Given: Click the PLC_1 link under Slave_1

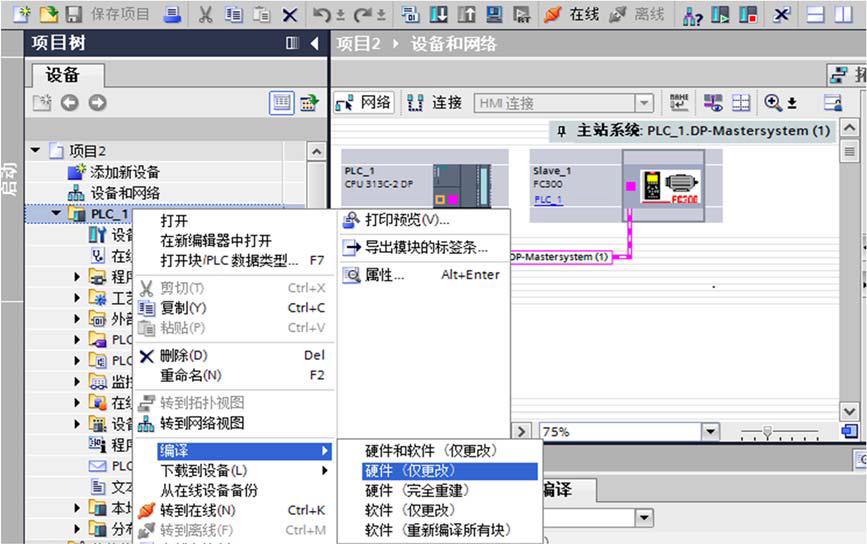Looking at the screenshot, I should 547,200.
